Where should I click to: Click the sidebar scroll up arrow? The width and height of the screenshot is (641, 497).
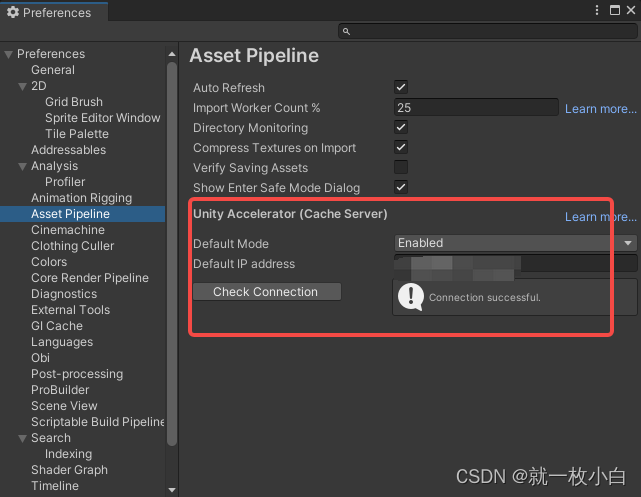pos(172,54)
